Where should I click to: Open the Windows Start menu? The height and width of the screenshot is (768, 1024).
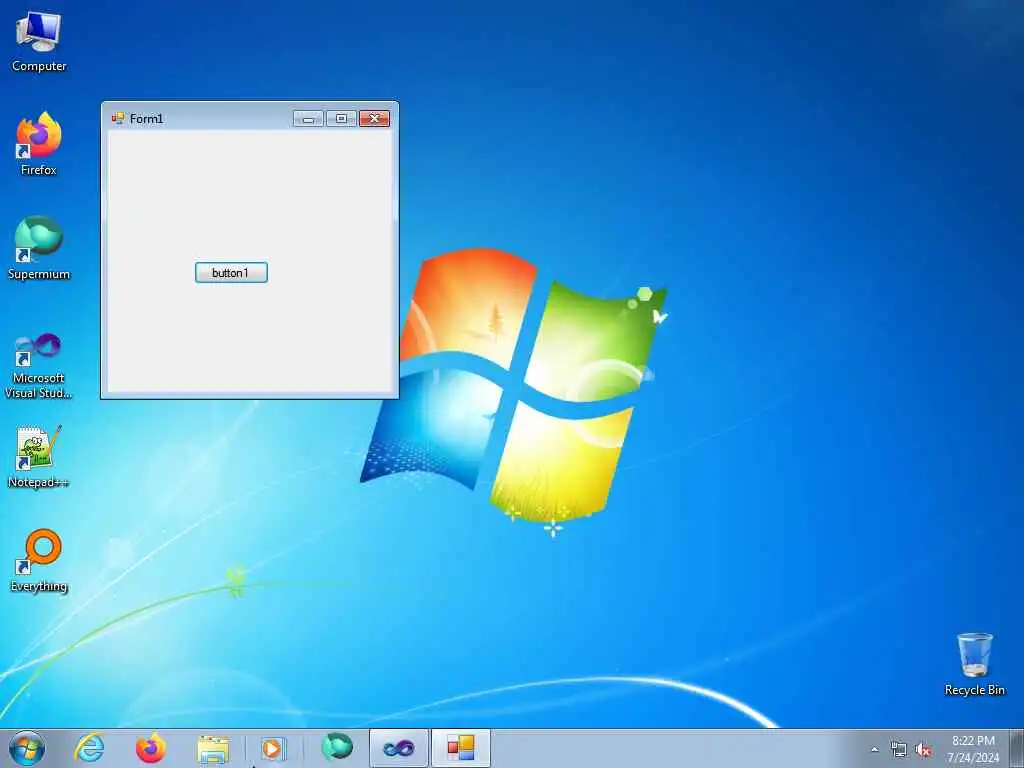27,748
